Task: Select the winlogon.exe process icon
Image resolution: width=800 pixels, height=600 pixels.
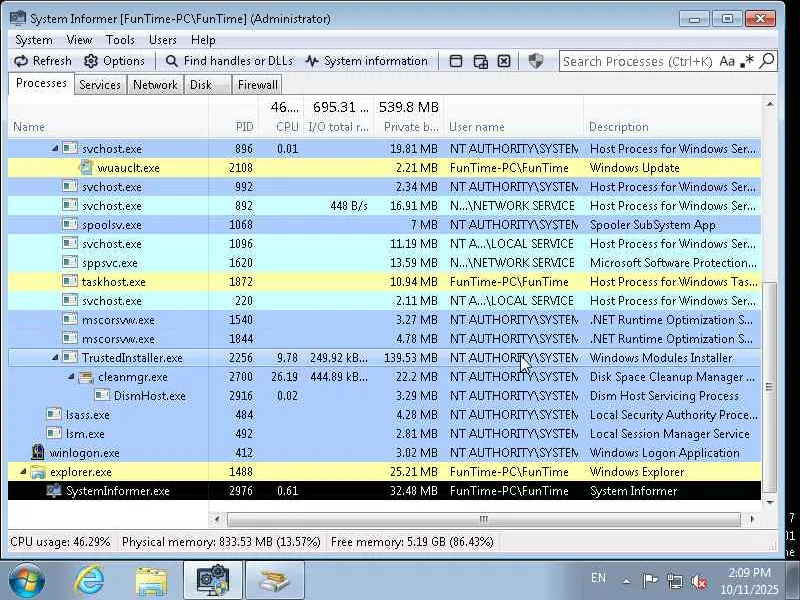Action: tap(37, 453)
